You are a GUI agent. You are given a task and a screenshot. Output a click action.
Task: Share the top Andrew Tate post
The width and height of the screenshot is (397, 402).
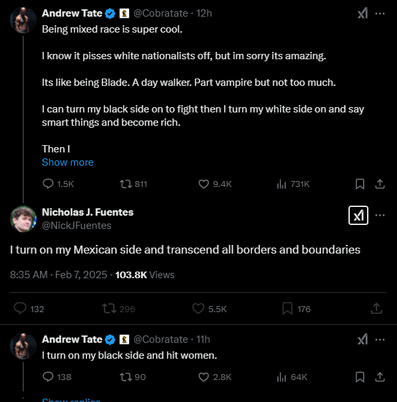380,184
